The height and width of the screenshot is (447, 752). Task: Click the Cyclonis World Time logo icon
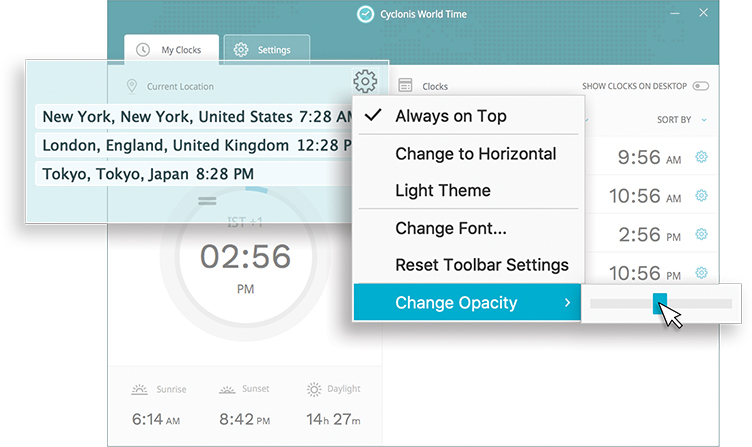click(365, 14)
